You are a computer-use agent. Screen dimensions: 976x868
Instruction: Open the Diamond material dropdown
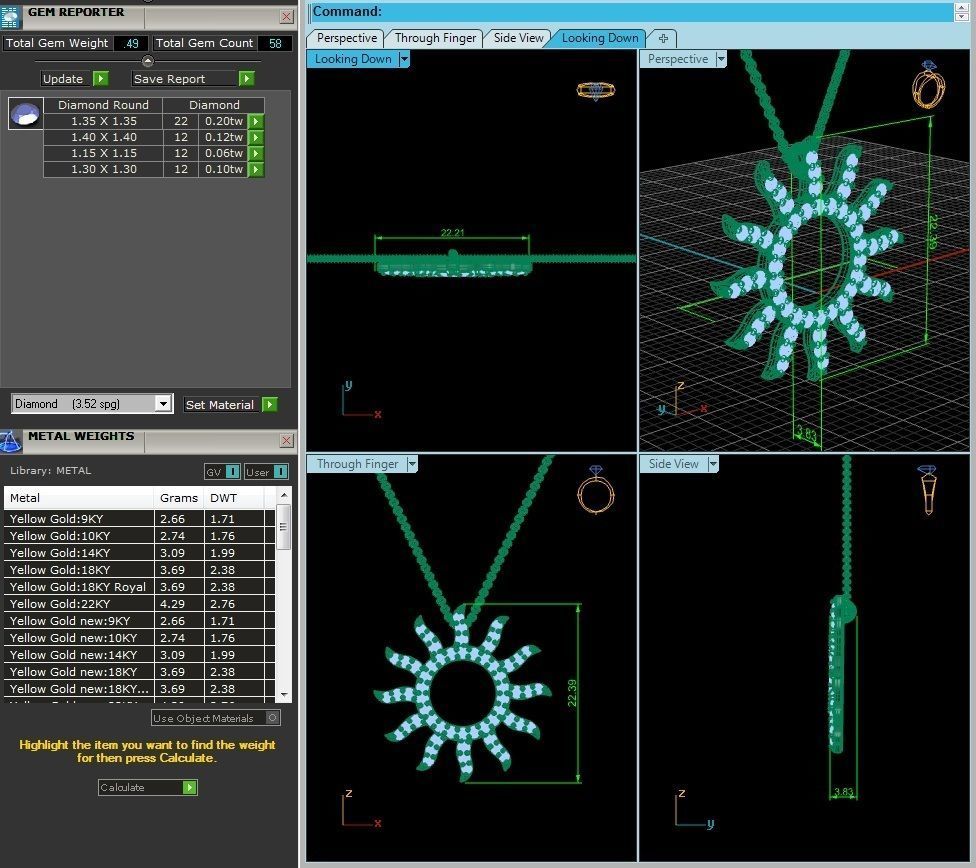coord(163,403)
